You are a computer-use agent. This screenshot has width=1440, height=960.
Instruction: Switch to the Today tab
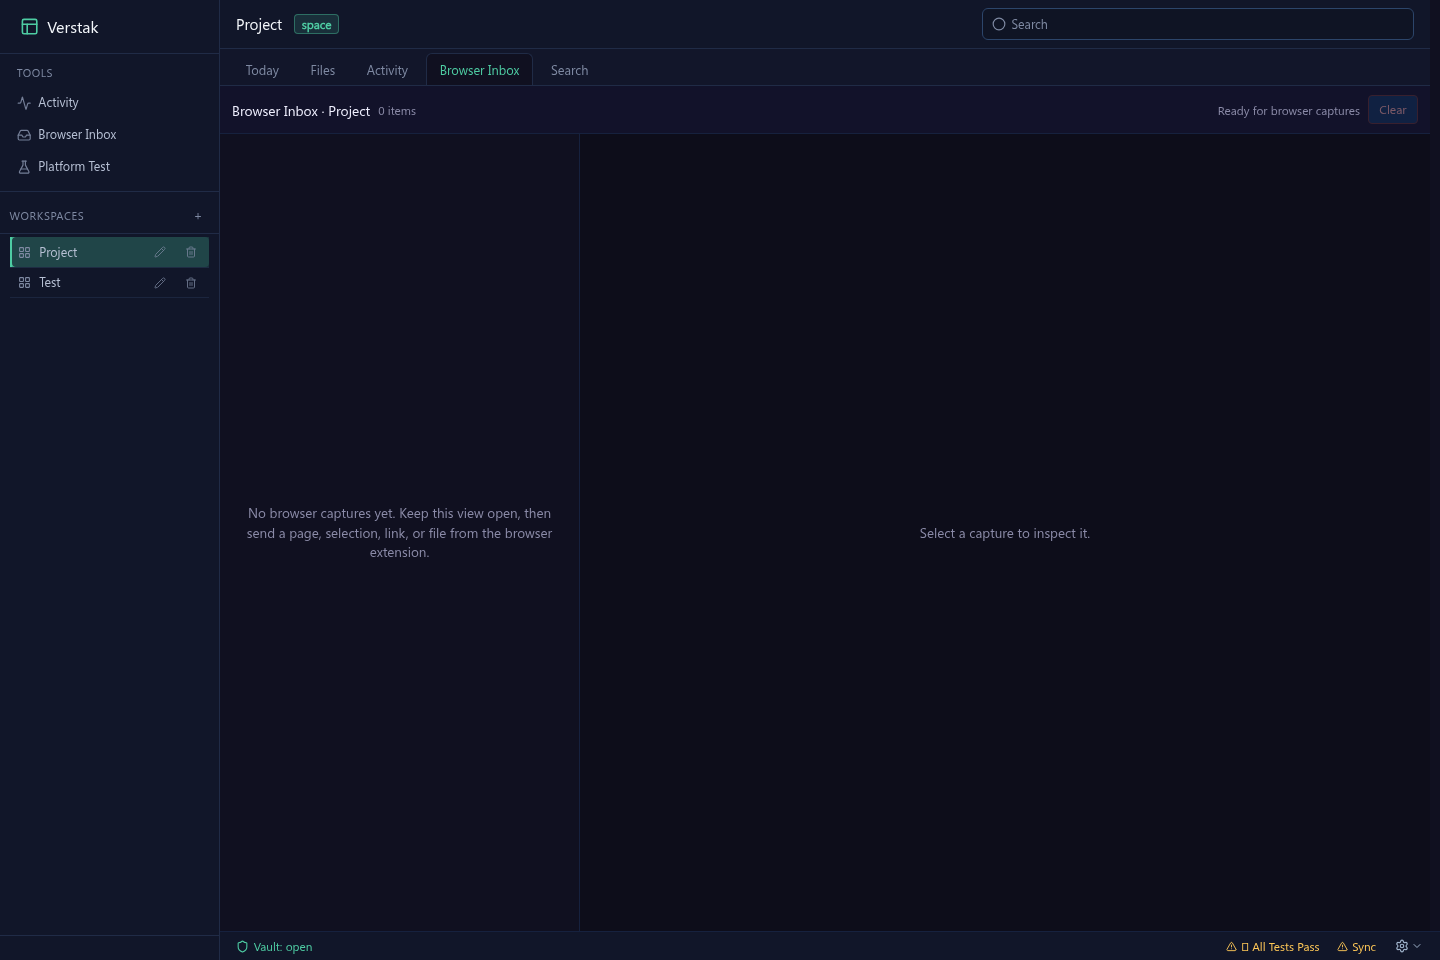(262, 70)
